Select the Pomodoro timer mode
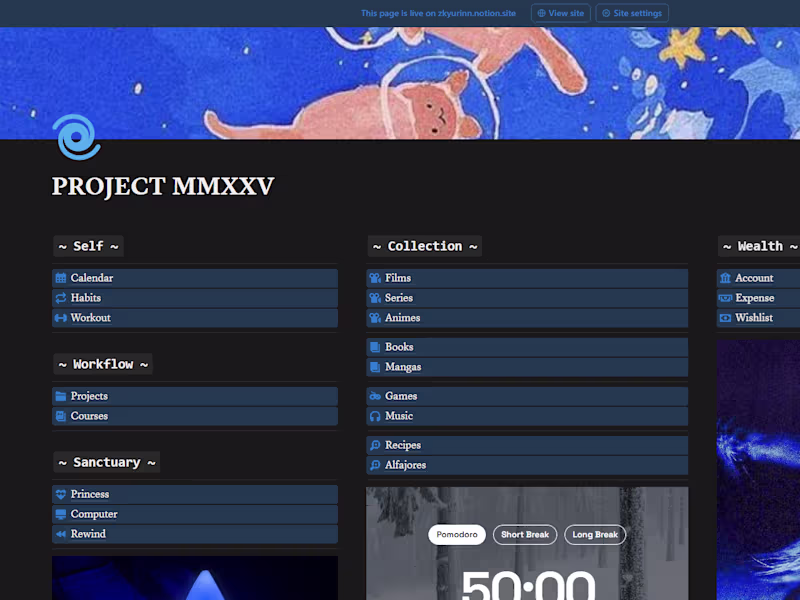This screenshot has width=800, height=600. (457, 535)
